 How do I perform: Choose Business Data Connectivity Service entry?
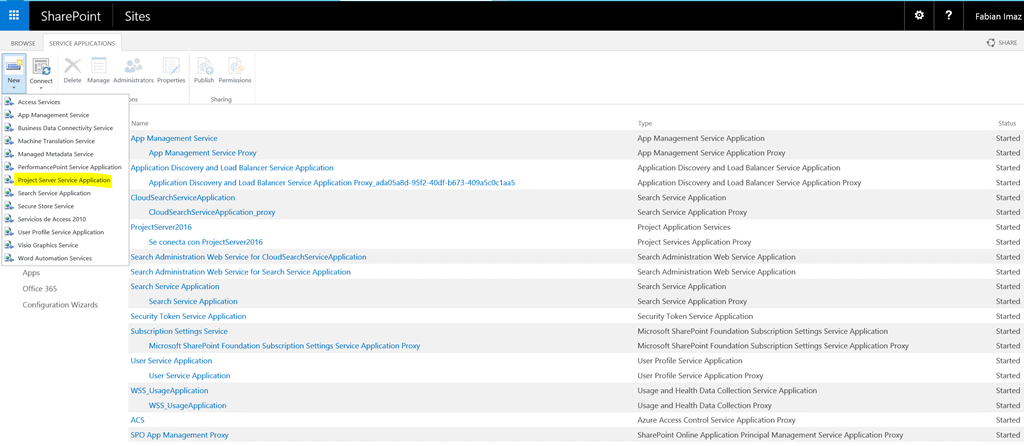(x=65, y=128)
